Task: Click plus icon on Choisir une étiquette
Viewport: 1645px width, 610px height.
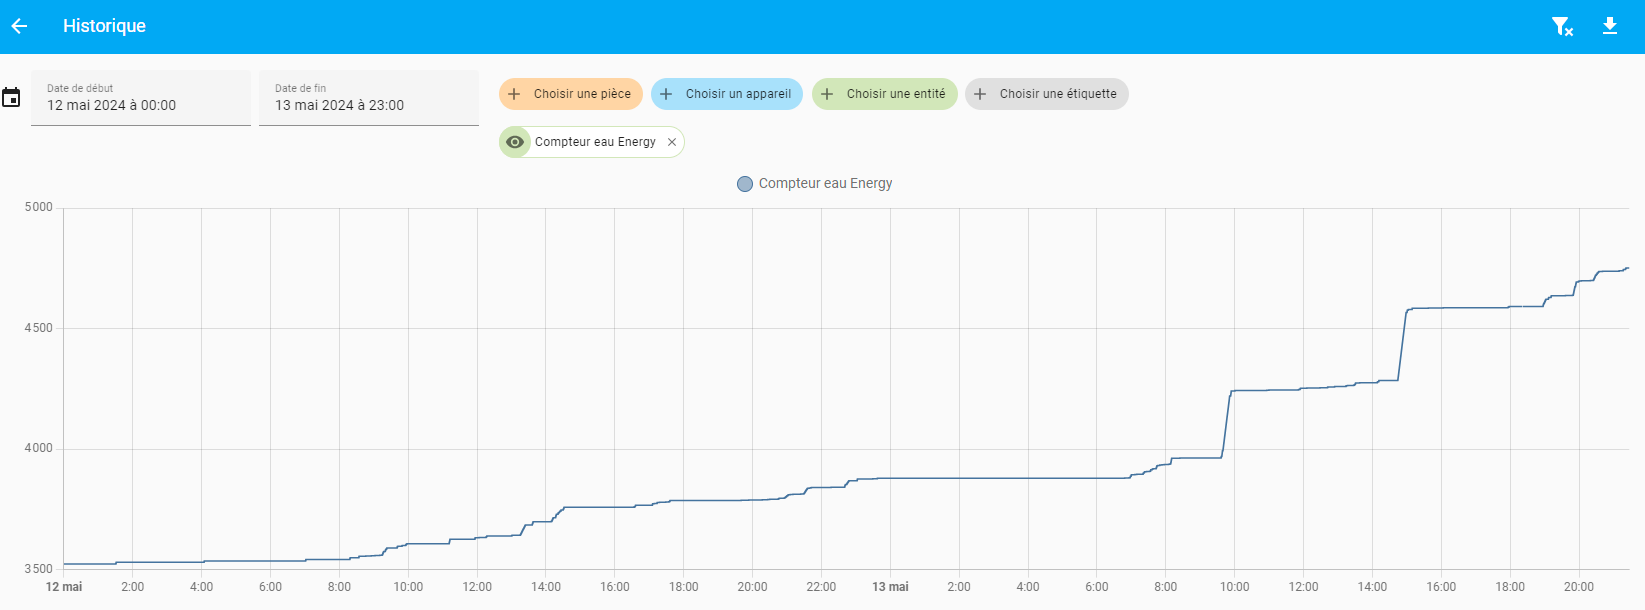Action: point(980,94)
